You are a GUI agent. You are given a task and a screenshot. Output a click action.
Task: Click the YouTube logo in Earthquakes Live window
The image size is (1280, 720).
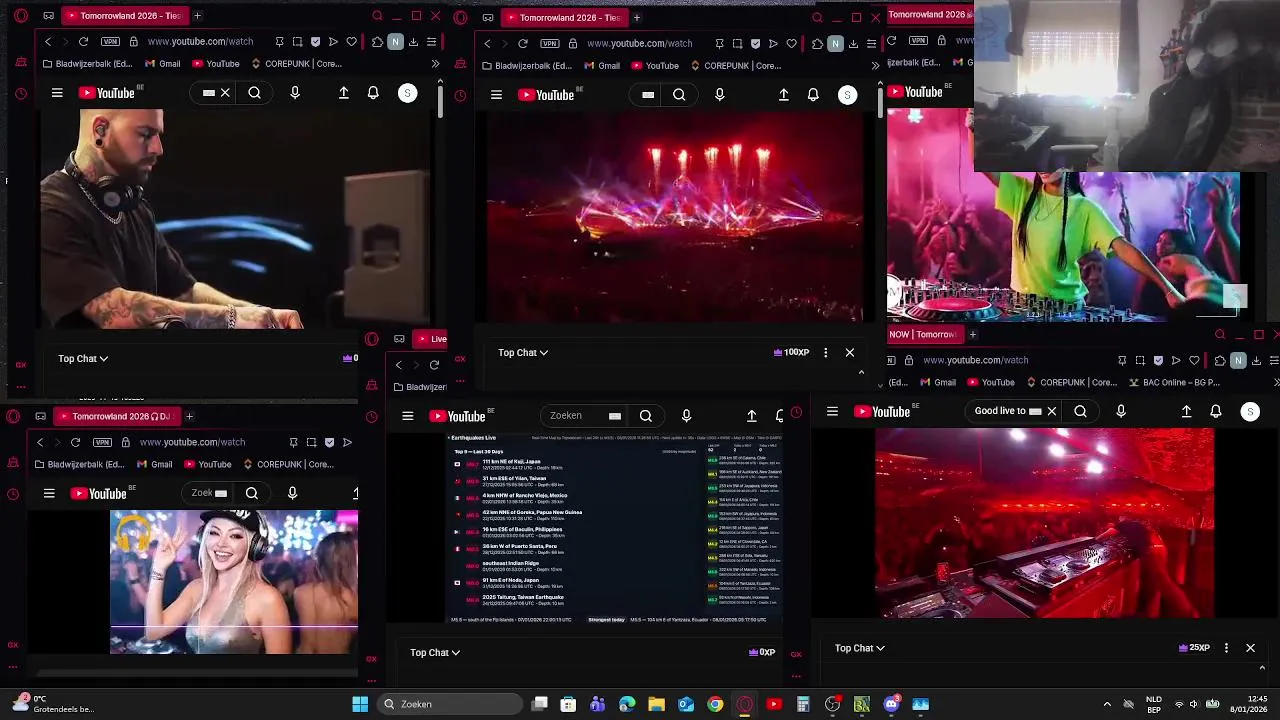[x=459, y=416]
